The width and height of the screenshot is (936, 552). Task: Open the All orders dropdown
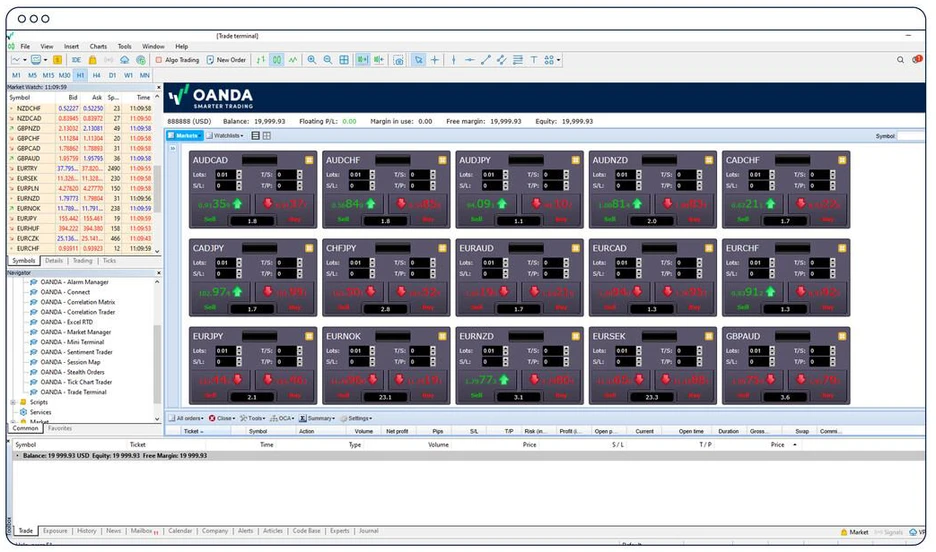tap(186, 418)
